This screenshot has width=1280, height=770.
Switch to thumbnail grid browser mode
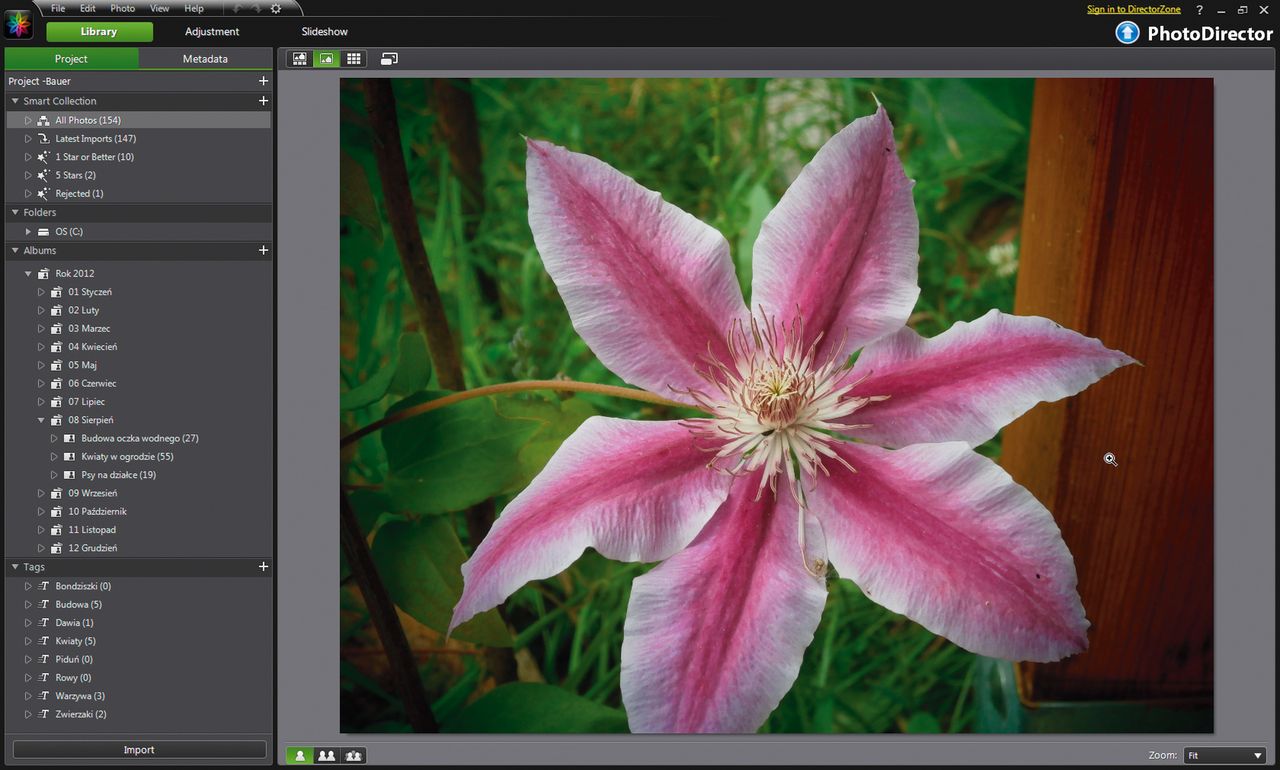tap(353, 59)
